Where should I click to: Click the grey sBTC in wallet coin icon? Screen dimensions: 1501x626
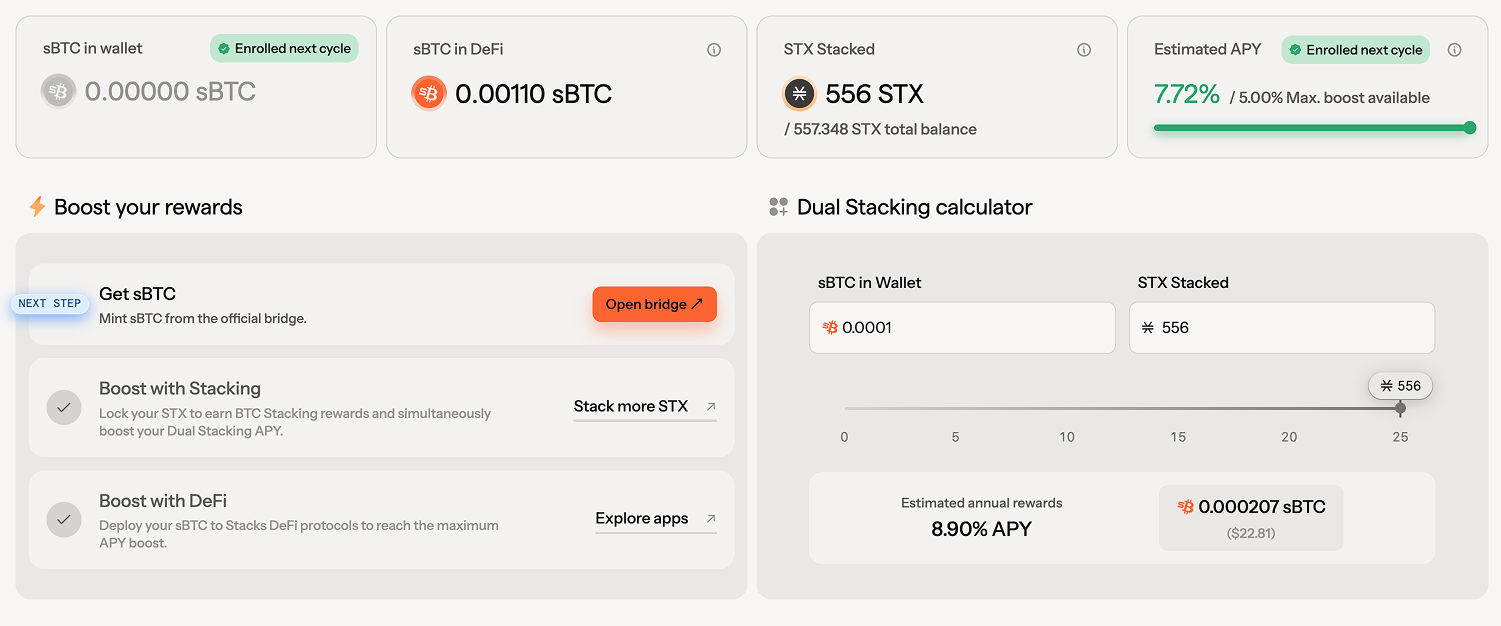coord(58,92)
